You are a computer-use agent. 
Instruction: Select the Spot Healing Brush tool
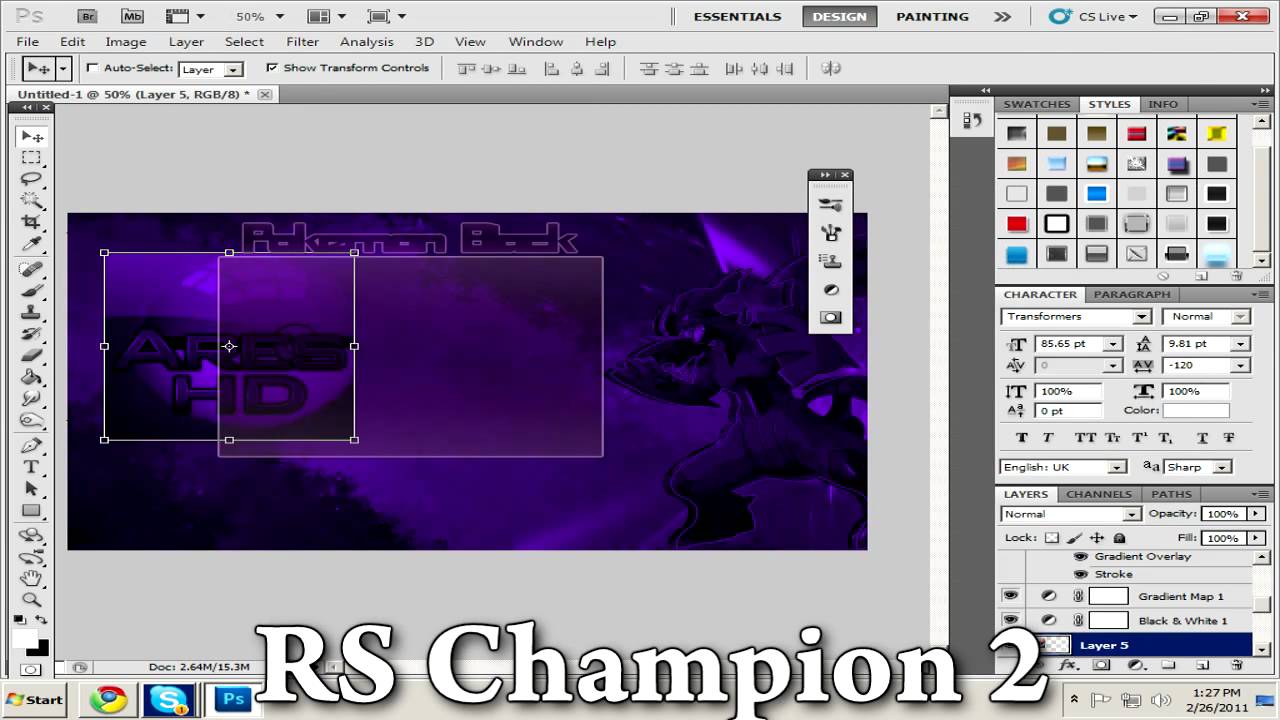(32, 269)
